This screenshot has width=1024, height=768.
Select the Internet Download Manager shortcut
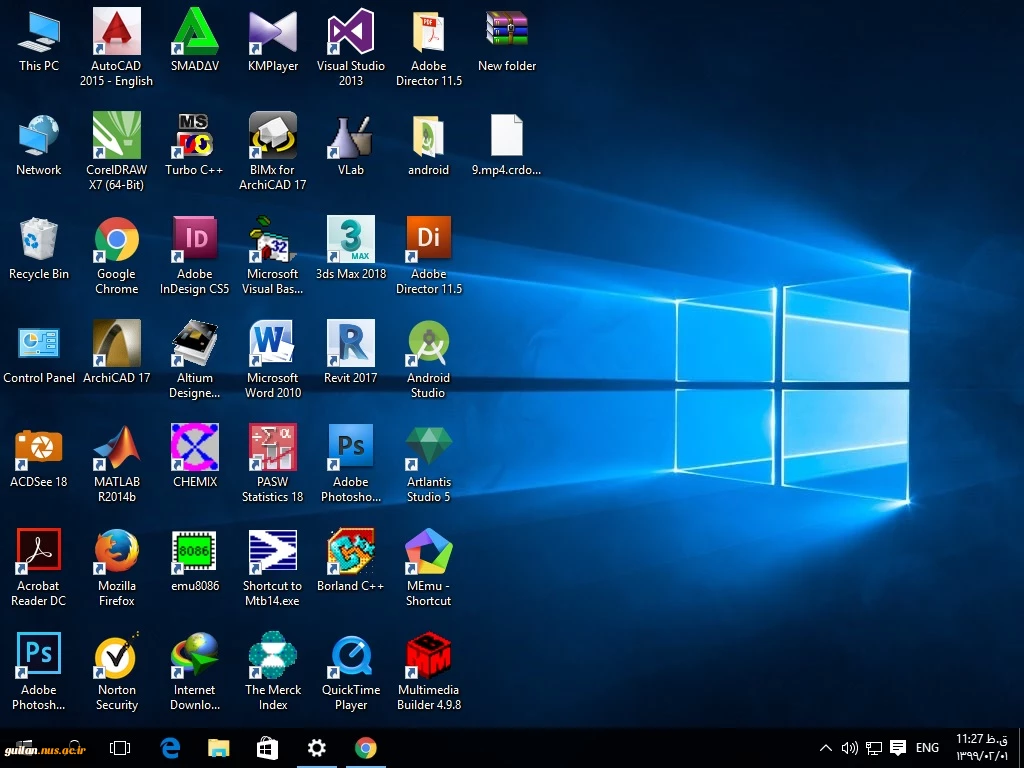pyautogui.click(x=195, y=670)
